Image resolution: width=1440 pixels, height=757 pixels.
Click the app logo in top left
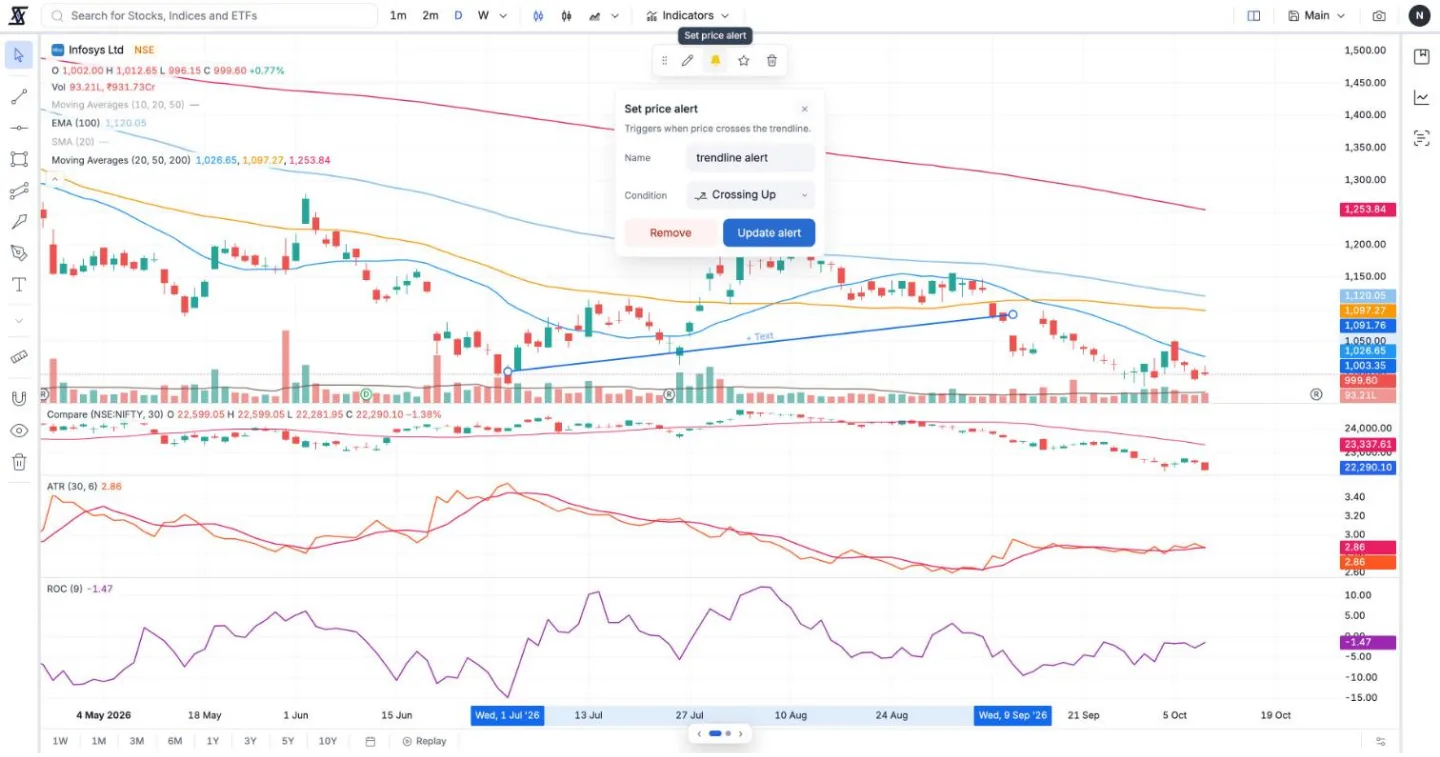(x=18, y=16)
